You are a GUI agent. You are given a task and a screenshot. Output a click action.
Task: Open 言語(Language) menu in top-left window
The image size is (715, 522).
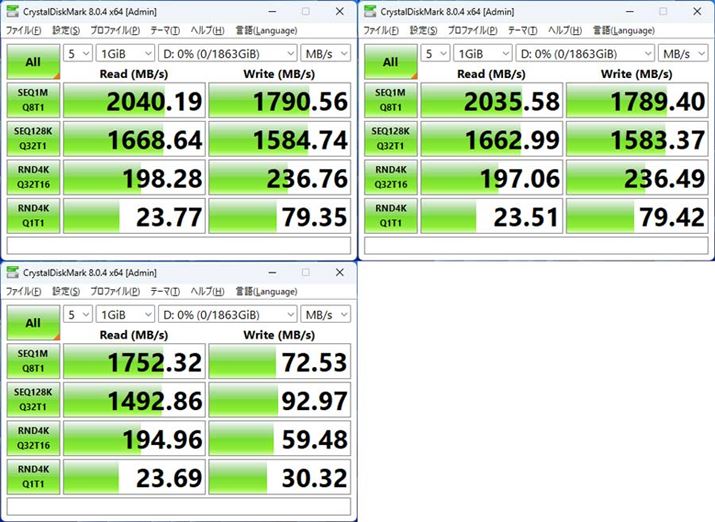click(266, 31)
